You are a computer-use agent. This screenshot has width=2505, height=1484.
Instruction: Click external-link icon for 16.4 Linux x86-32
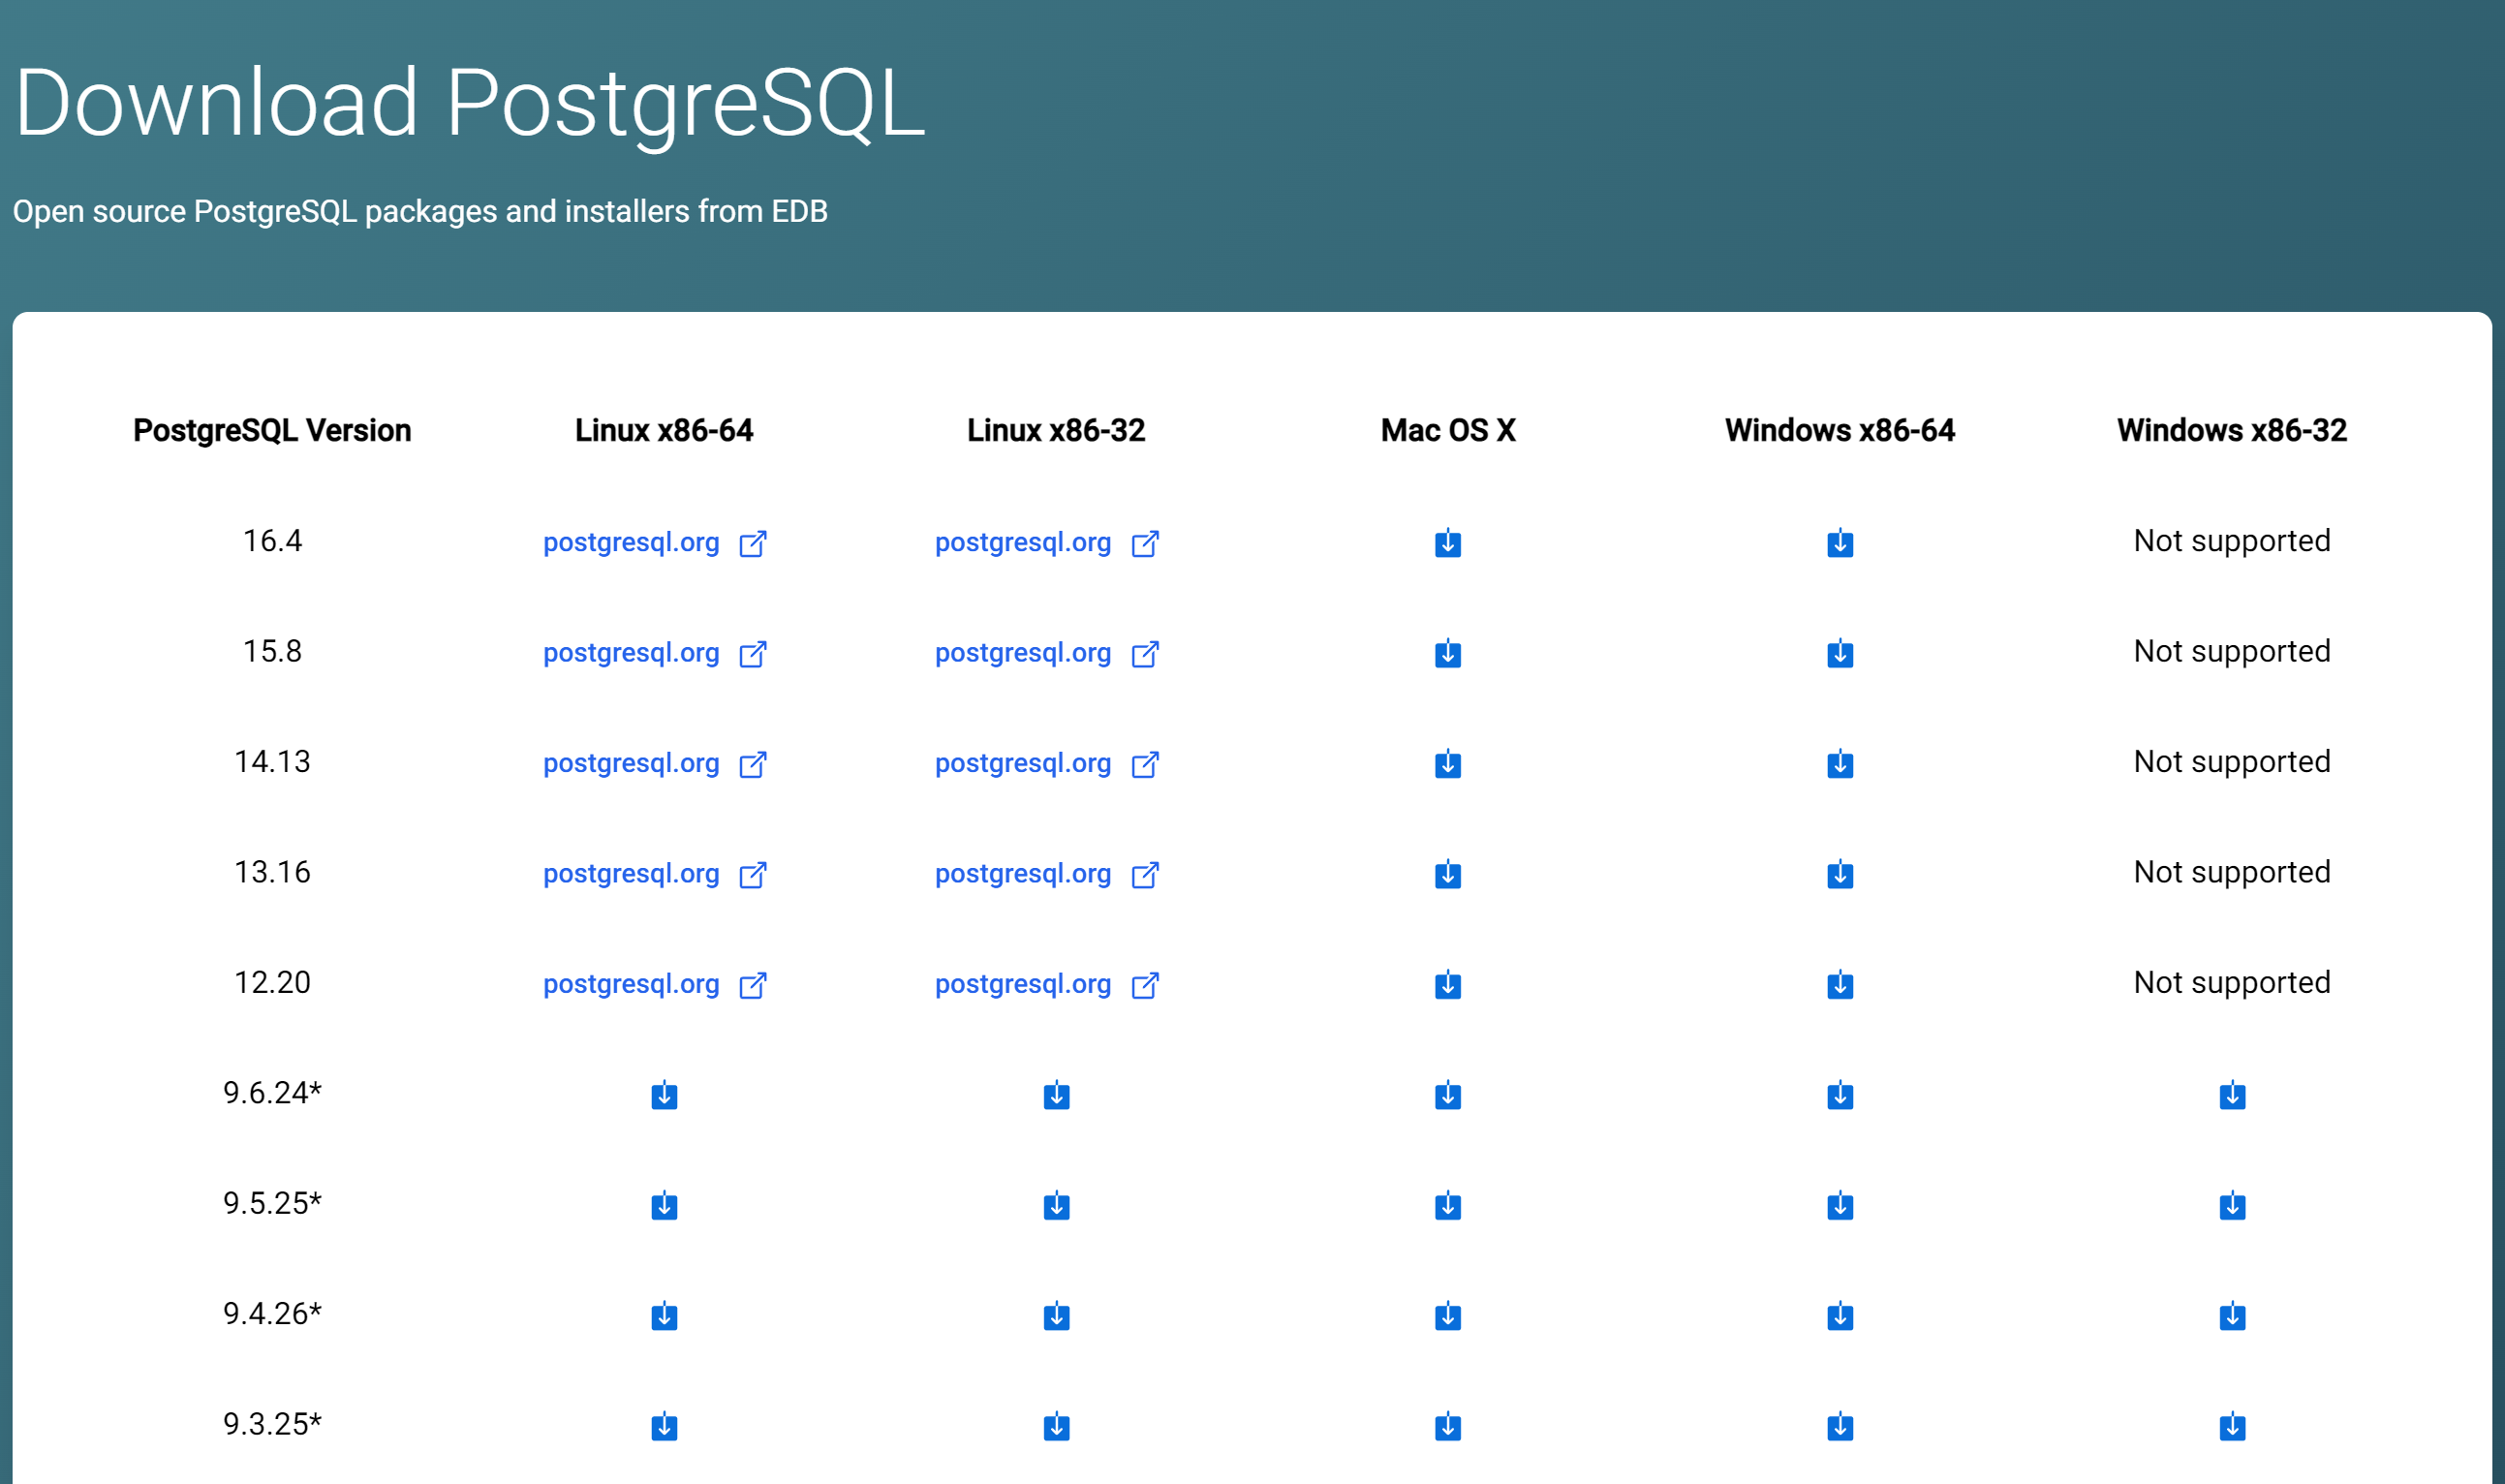pos(1144,543)
